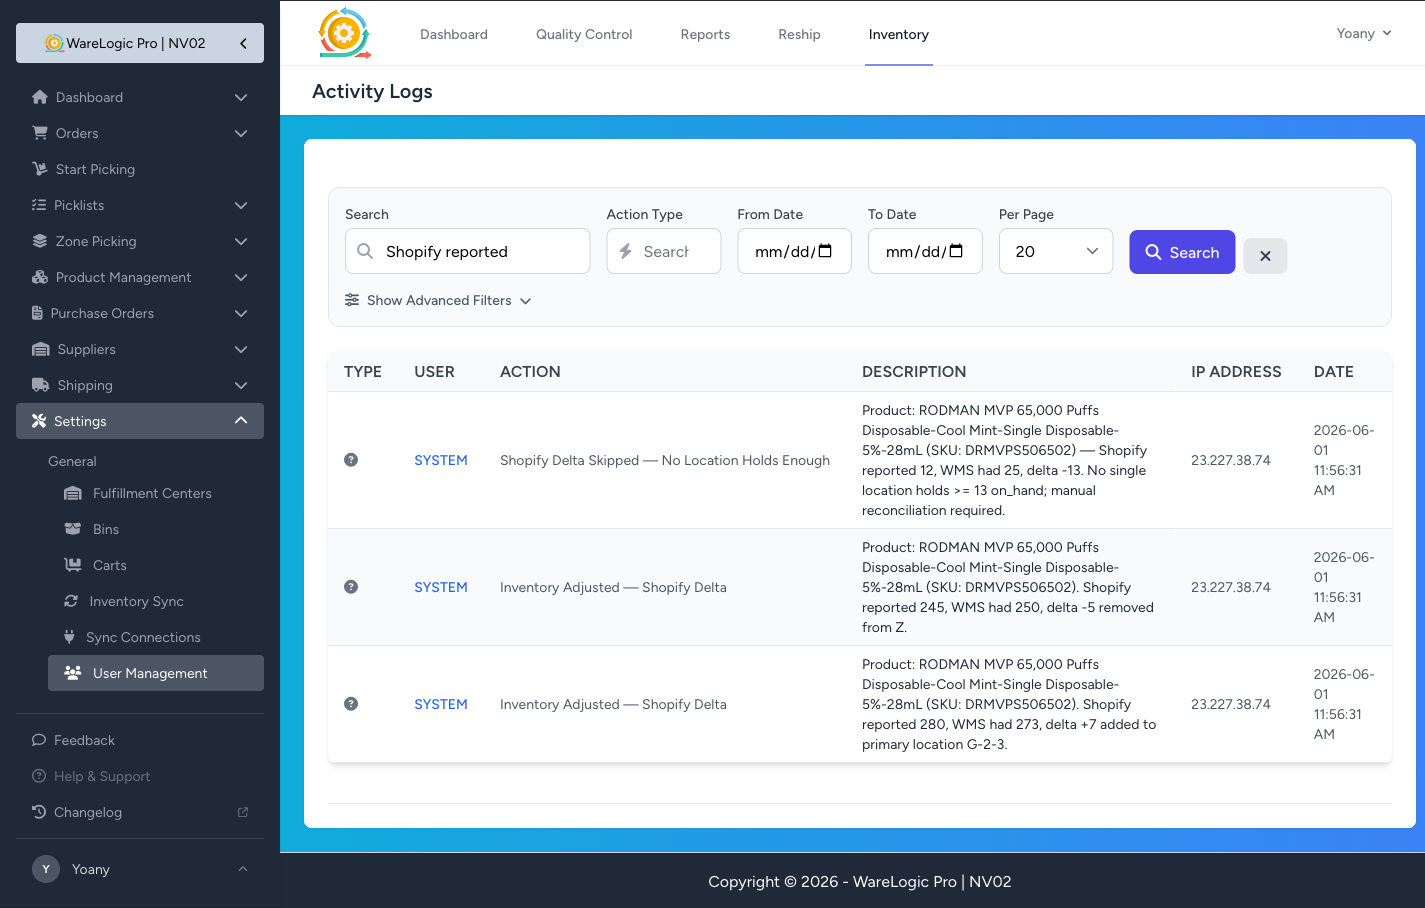The width and height of the screenshot is (1425, 908).
Task: Click SYSTEM link in Delta Skipped row
Action: (441, 460)
